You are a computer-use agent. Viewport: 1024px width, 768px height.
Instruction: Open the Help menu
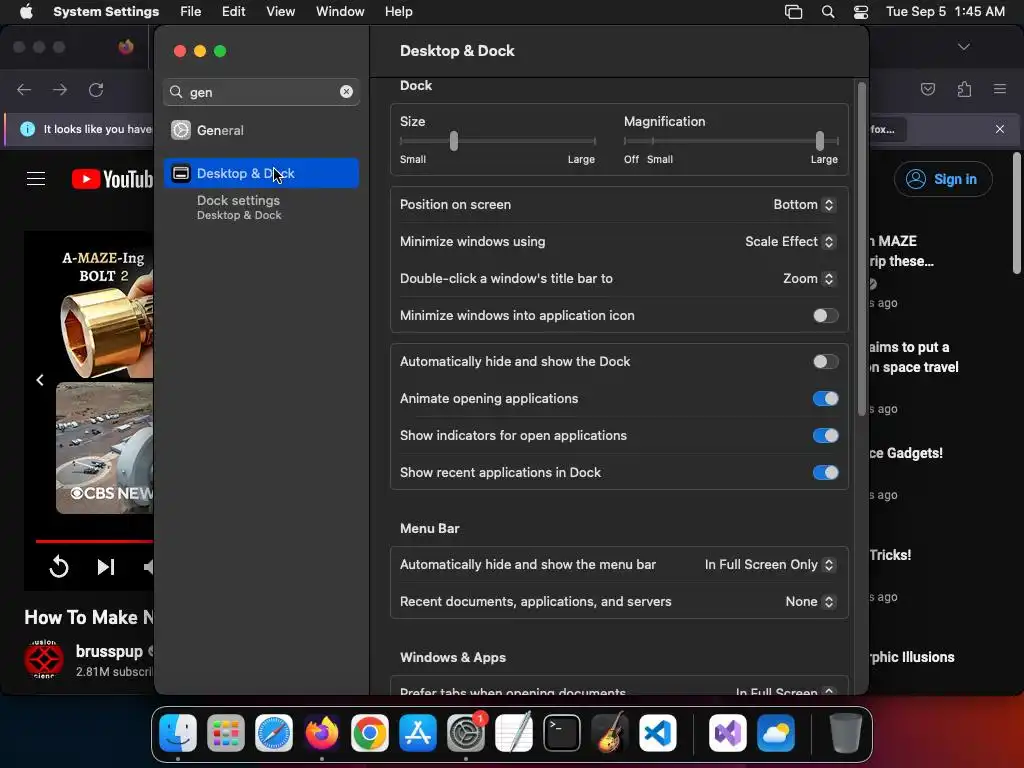[x=398, y=12]
